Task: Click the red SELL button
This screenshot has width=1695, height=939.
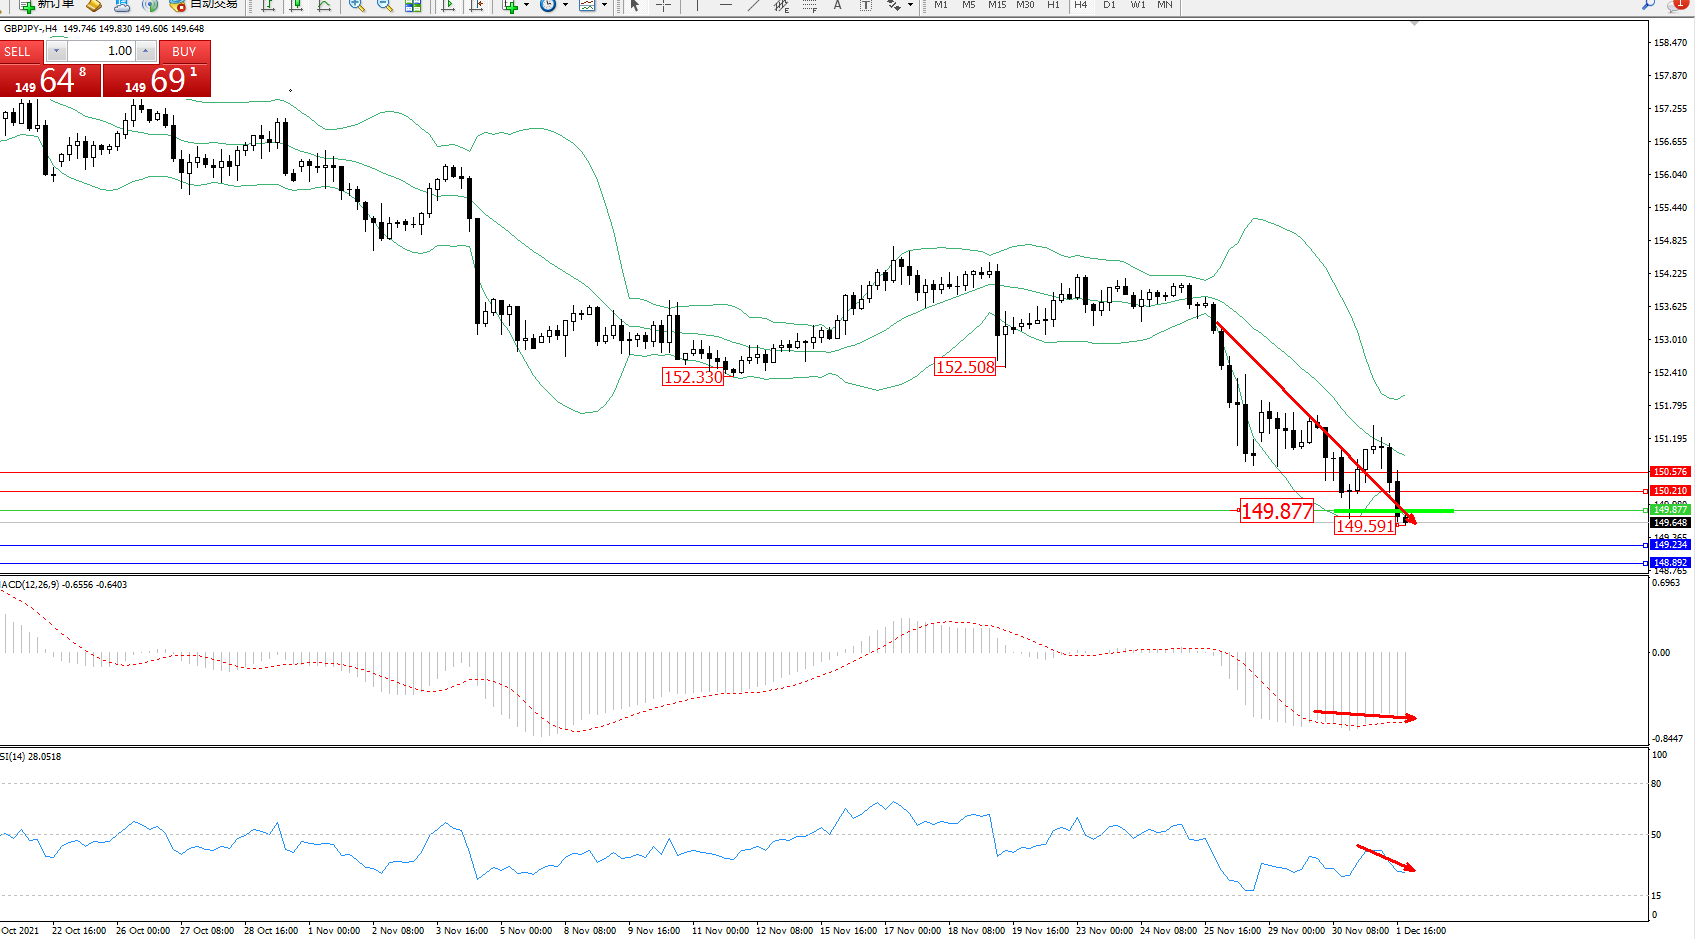Action: point(22,51)
